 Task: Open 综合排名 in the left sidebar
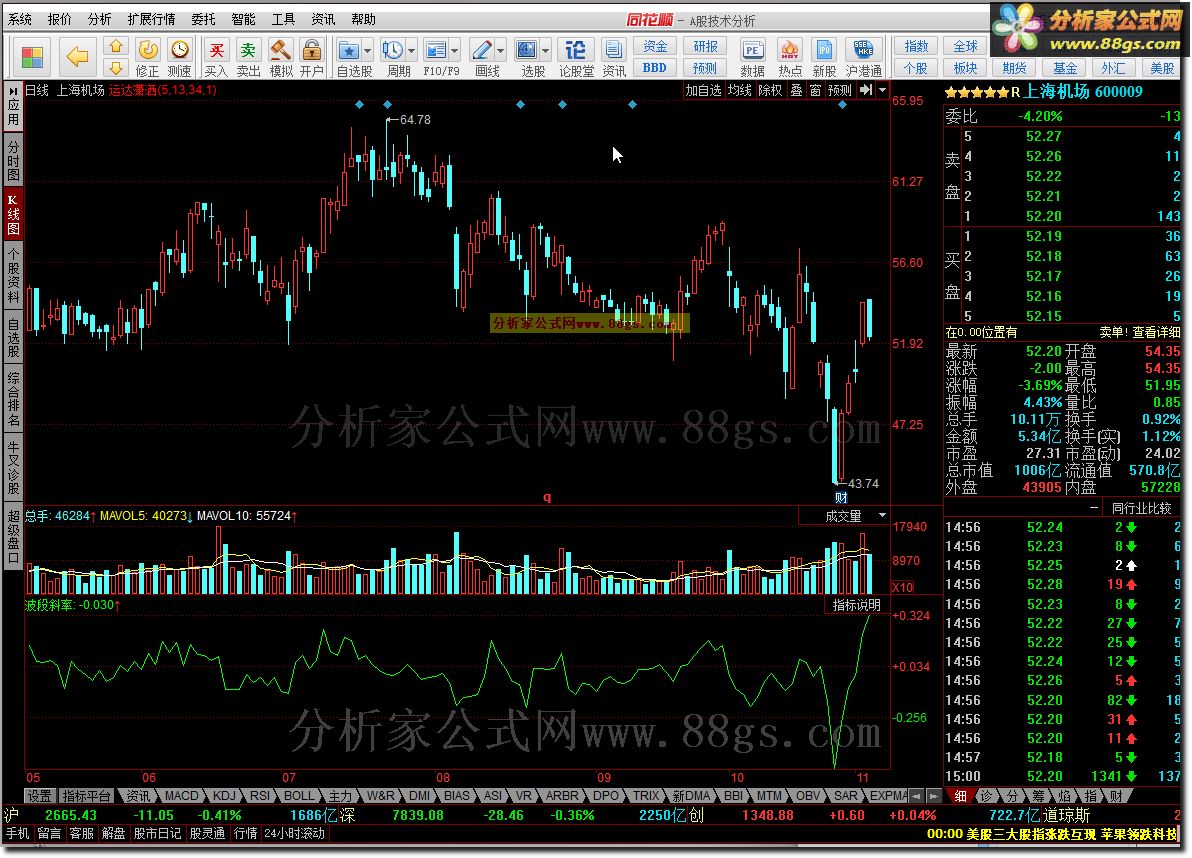14,399
